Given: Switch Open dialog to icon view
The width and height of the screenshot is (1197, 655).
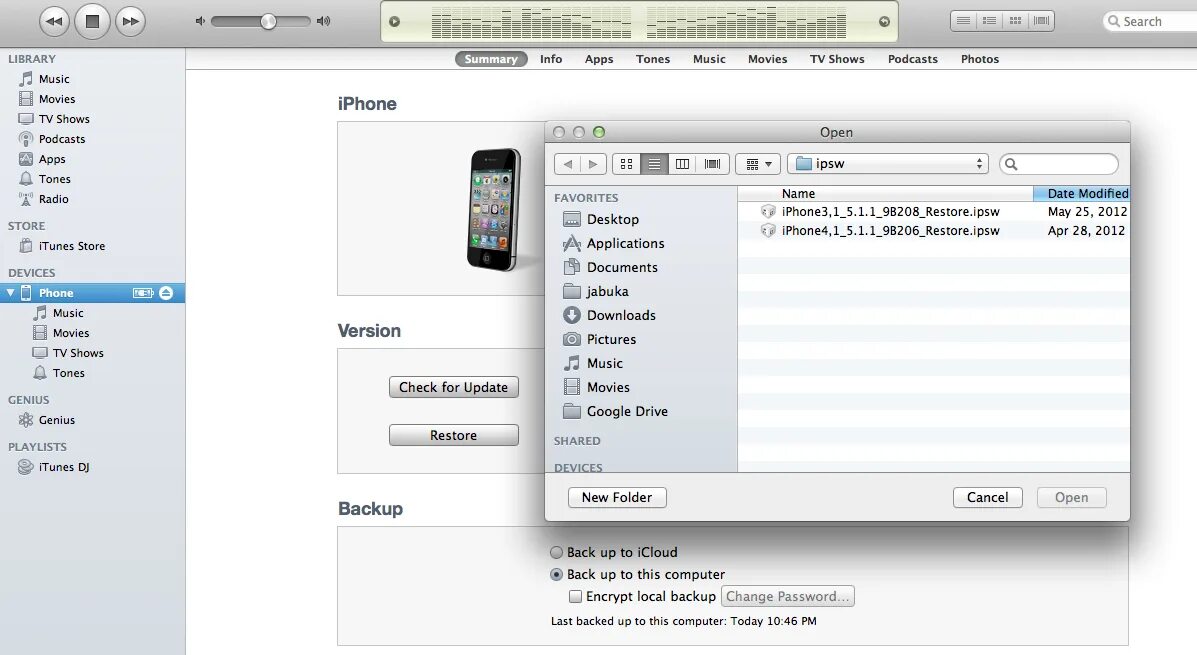Looking at the screenshot, I should [x=626, y=163].
